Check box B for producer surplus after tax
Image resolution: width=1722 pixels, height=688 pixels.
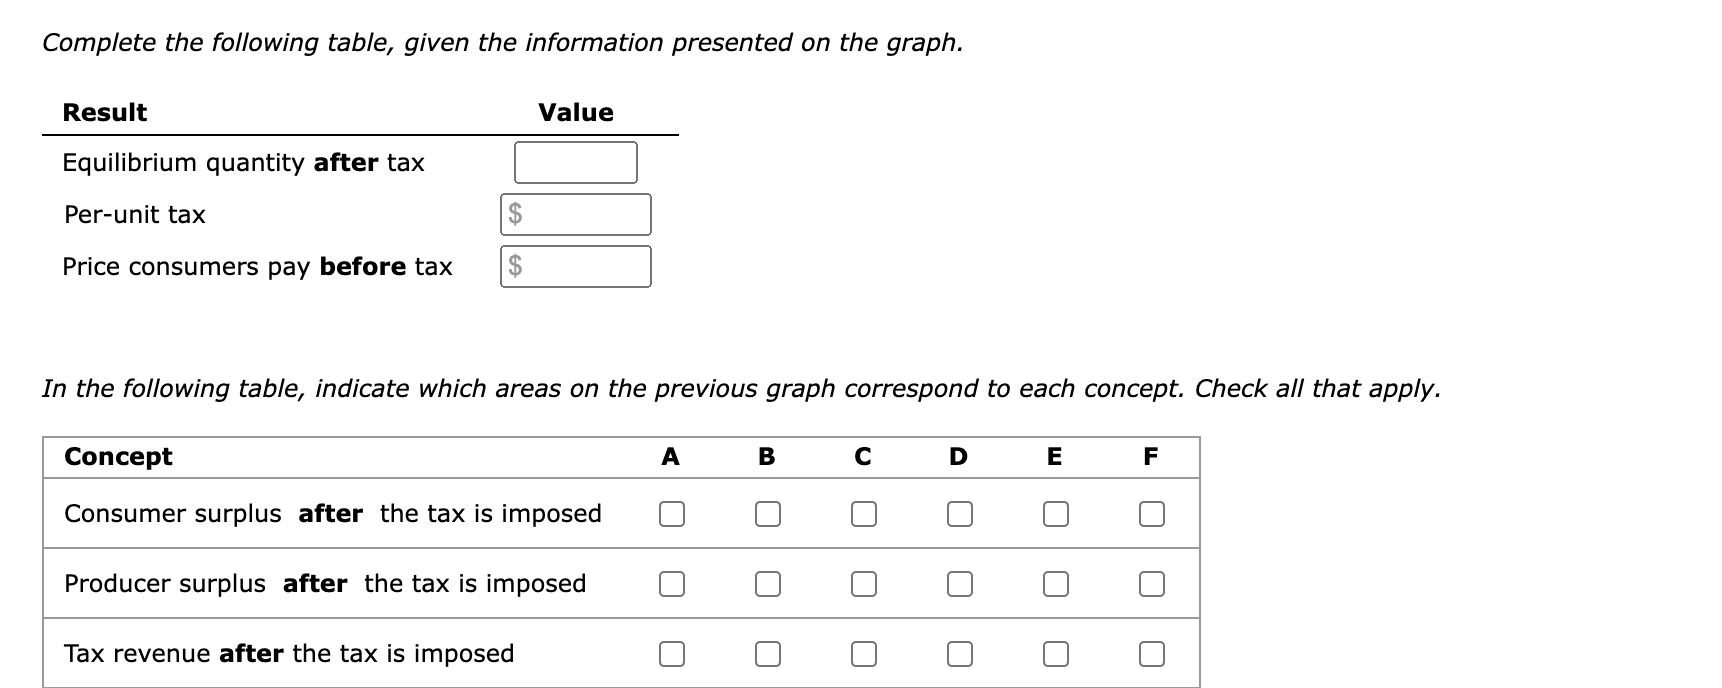click(768, 583)
